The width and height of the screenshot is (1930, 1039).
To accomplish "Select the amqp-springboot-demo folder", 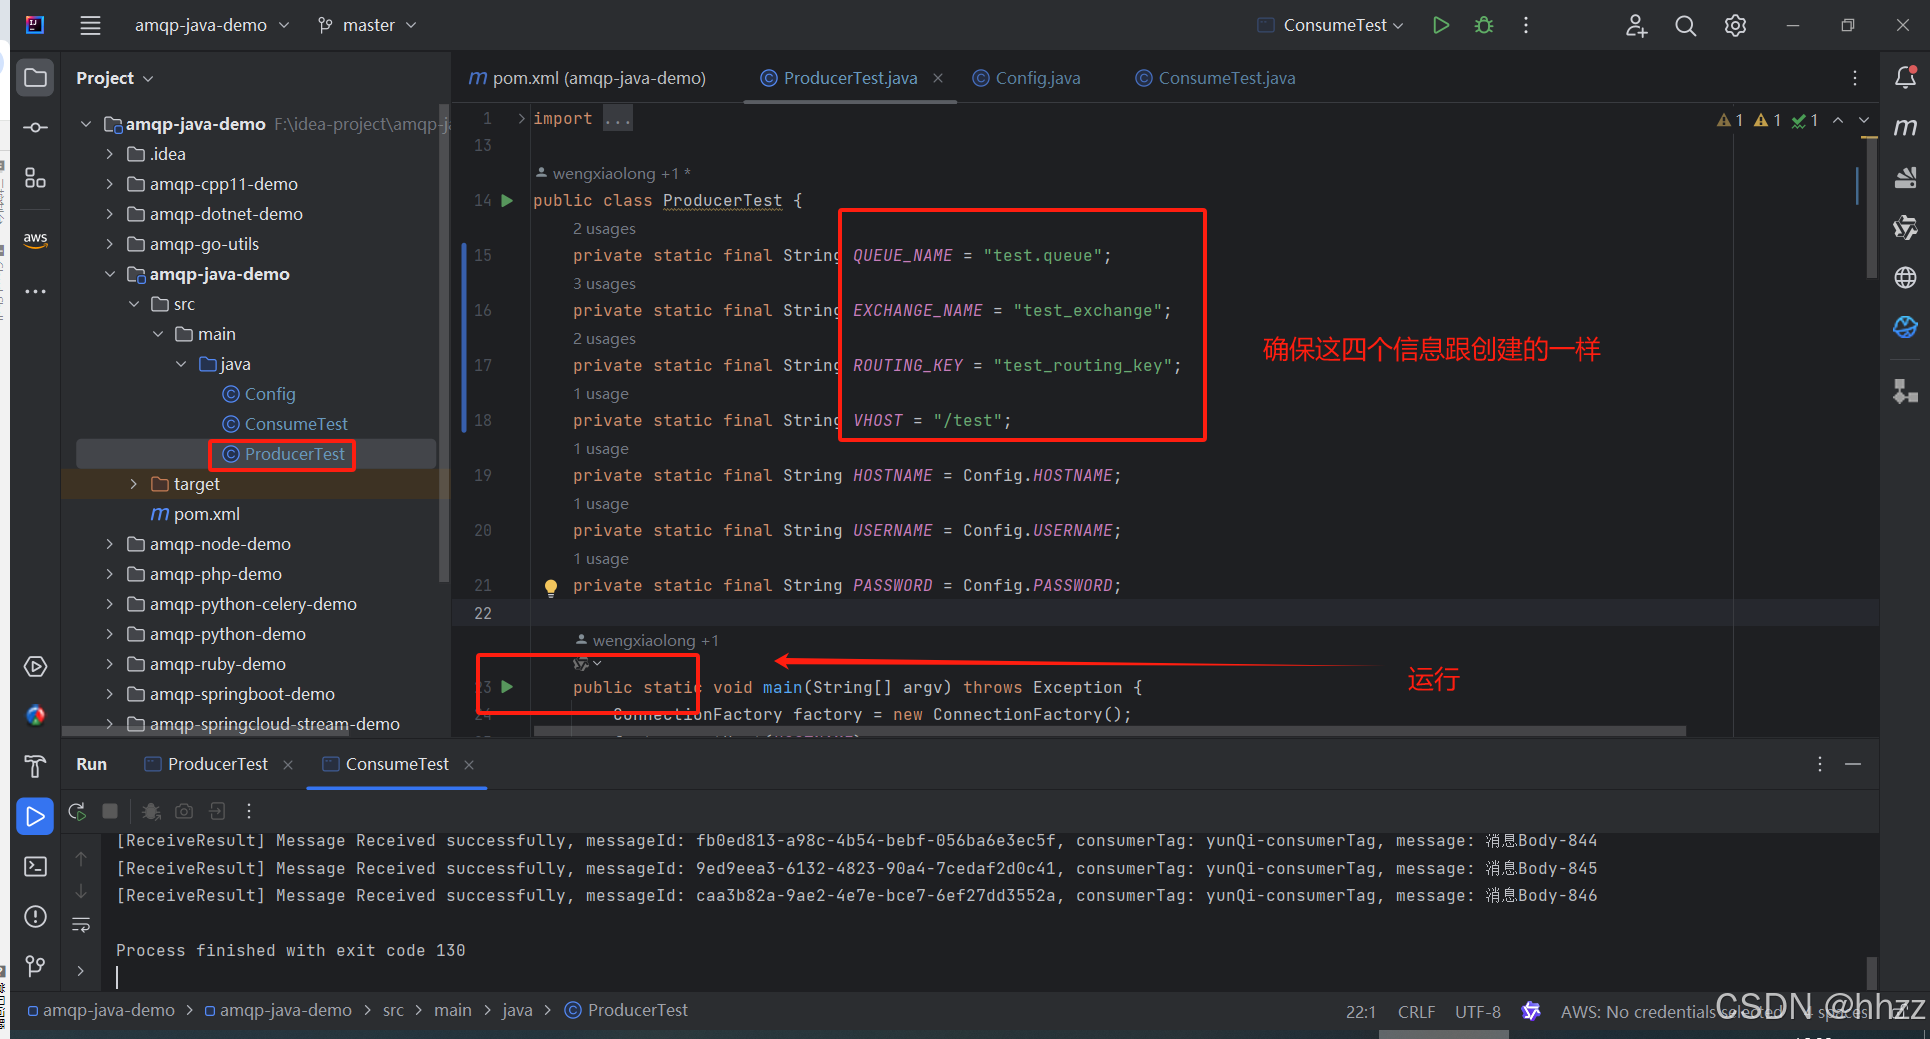I will 242,694.
